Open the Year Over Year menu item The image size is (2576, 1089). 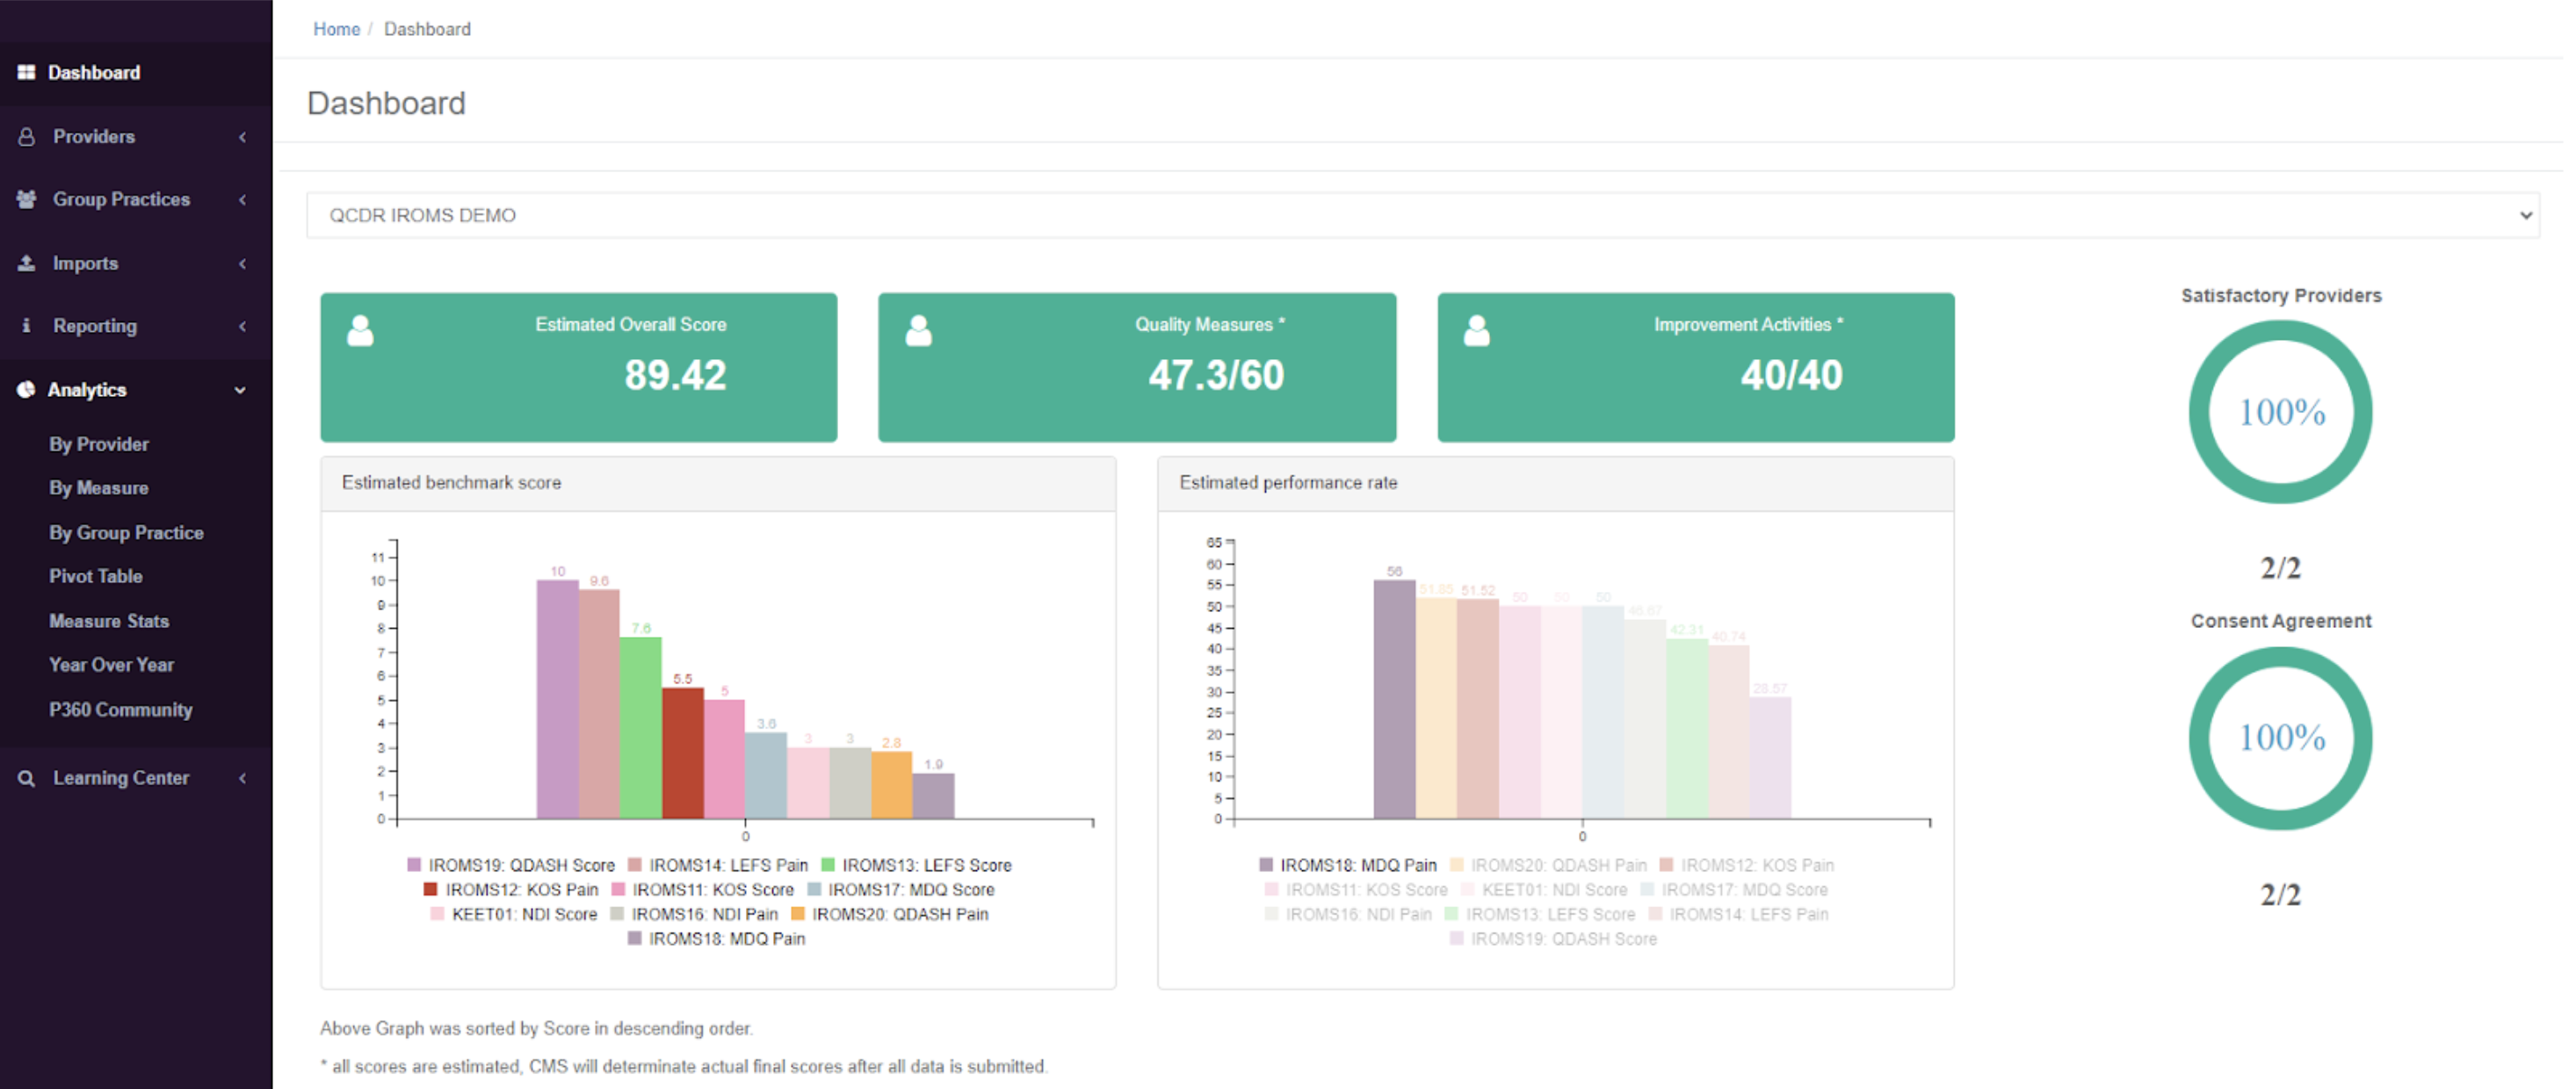click(111, 664)
